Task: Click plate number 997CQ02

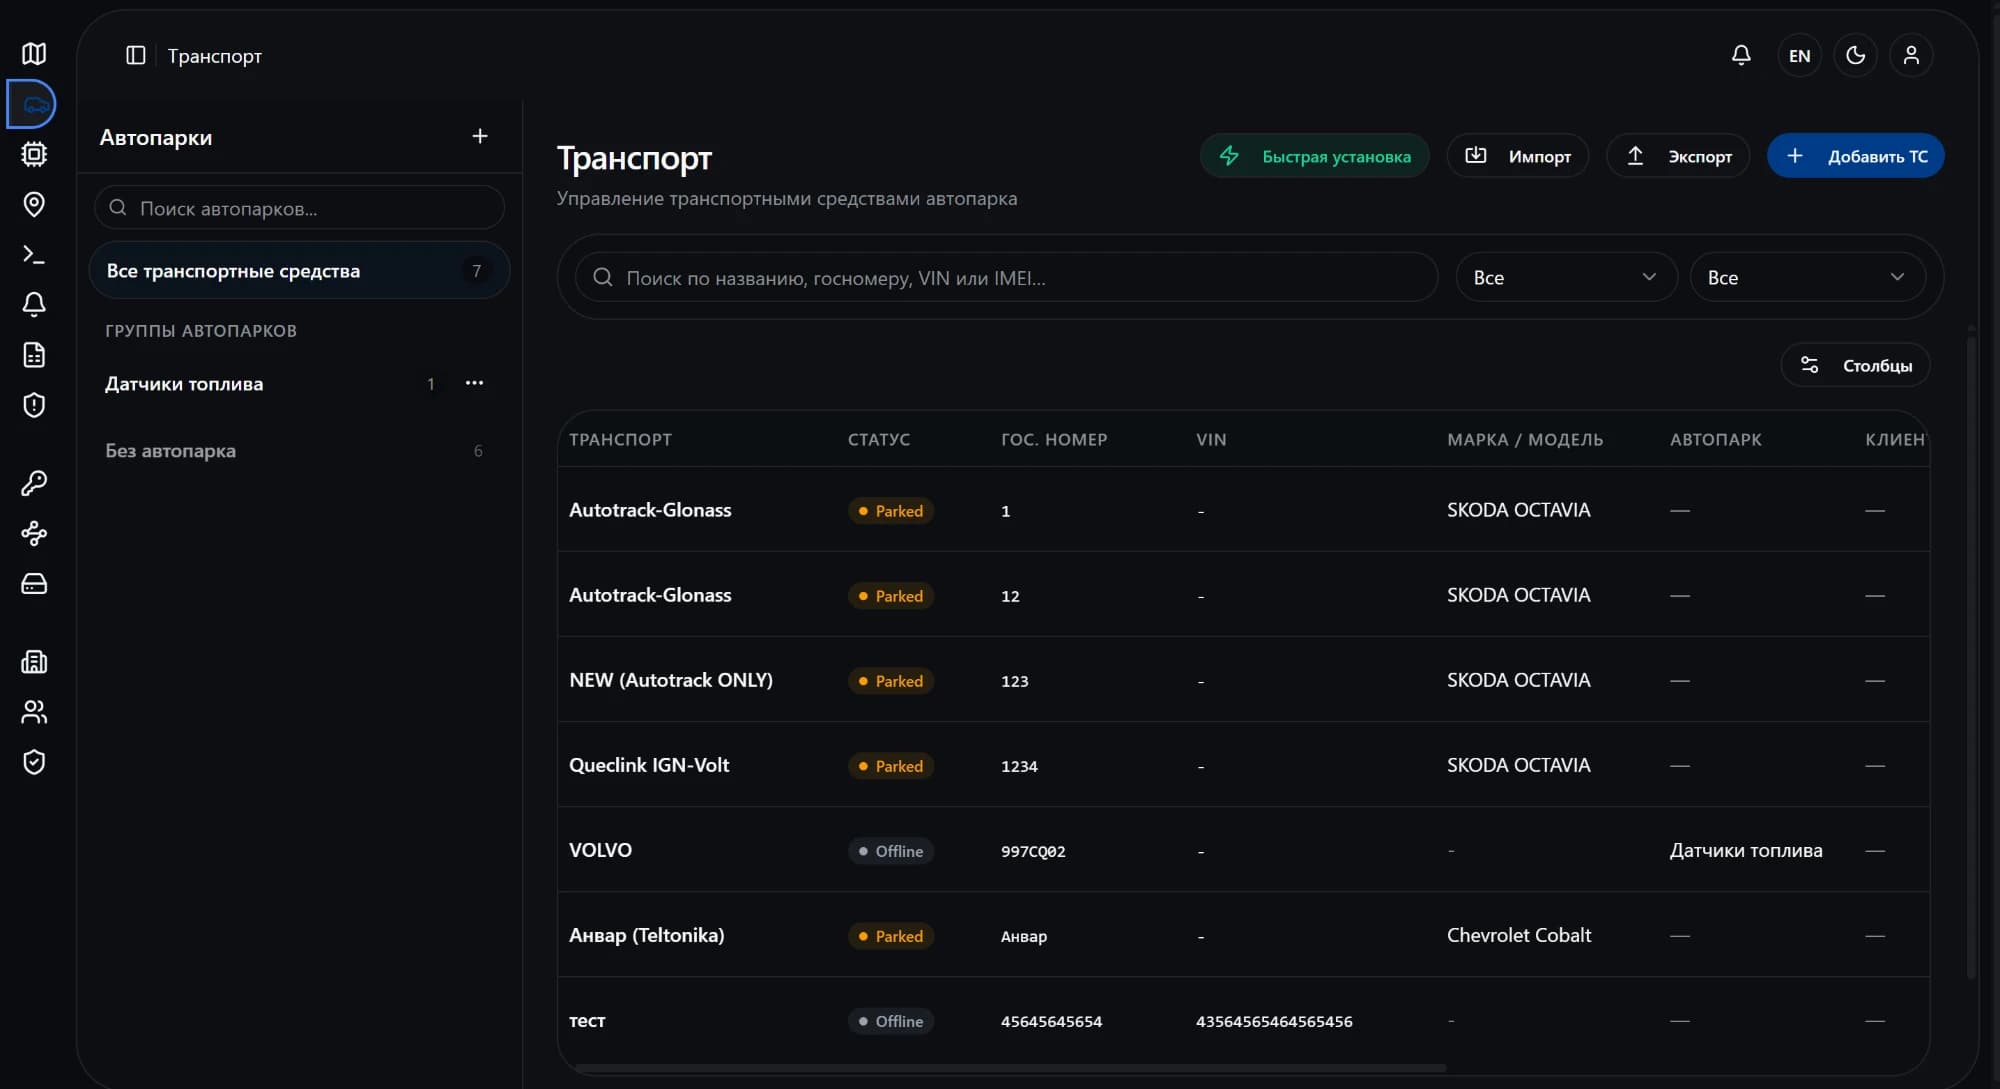Action: pos(1033,851)
